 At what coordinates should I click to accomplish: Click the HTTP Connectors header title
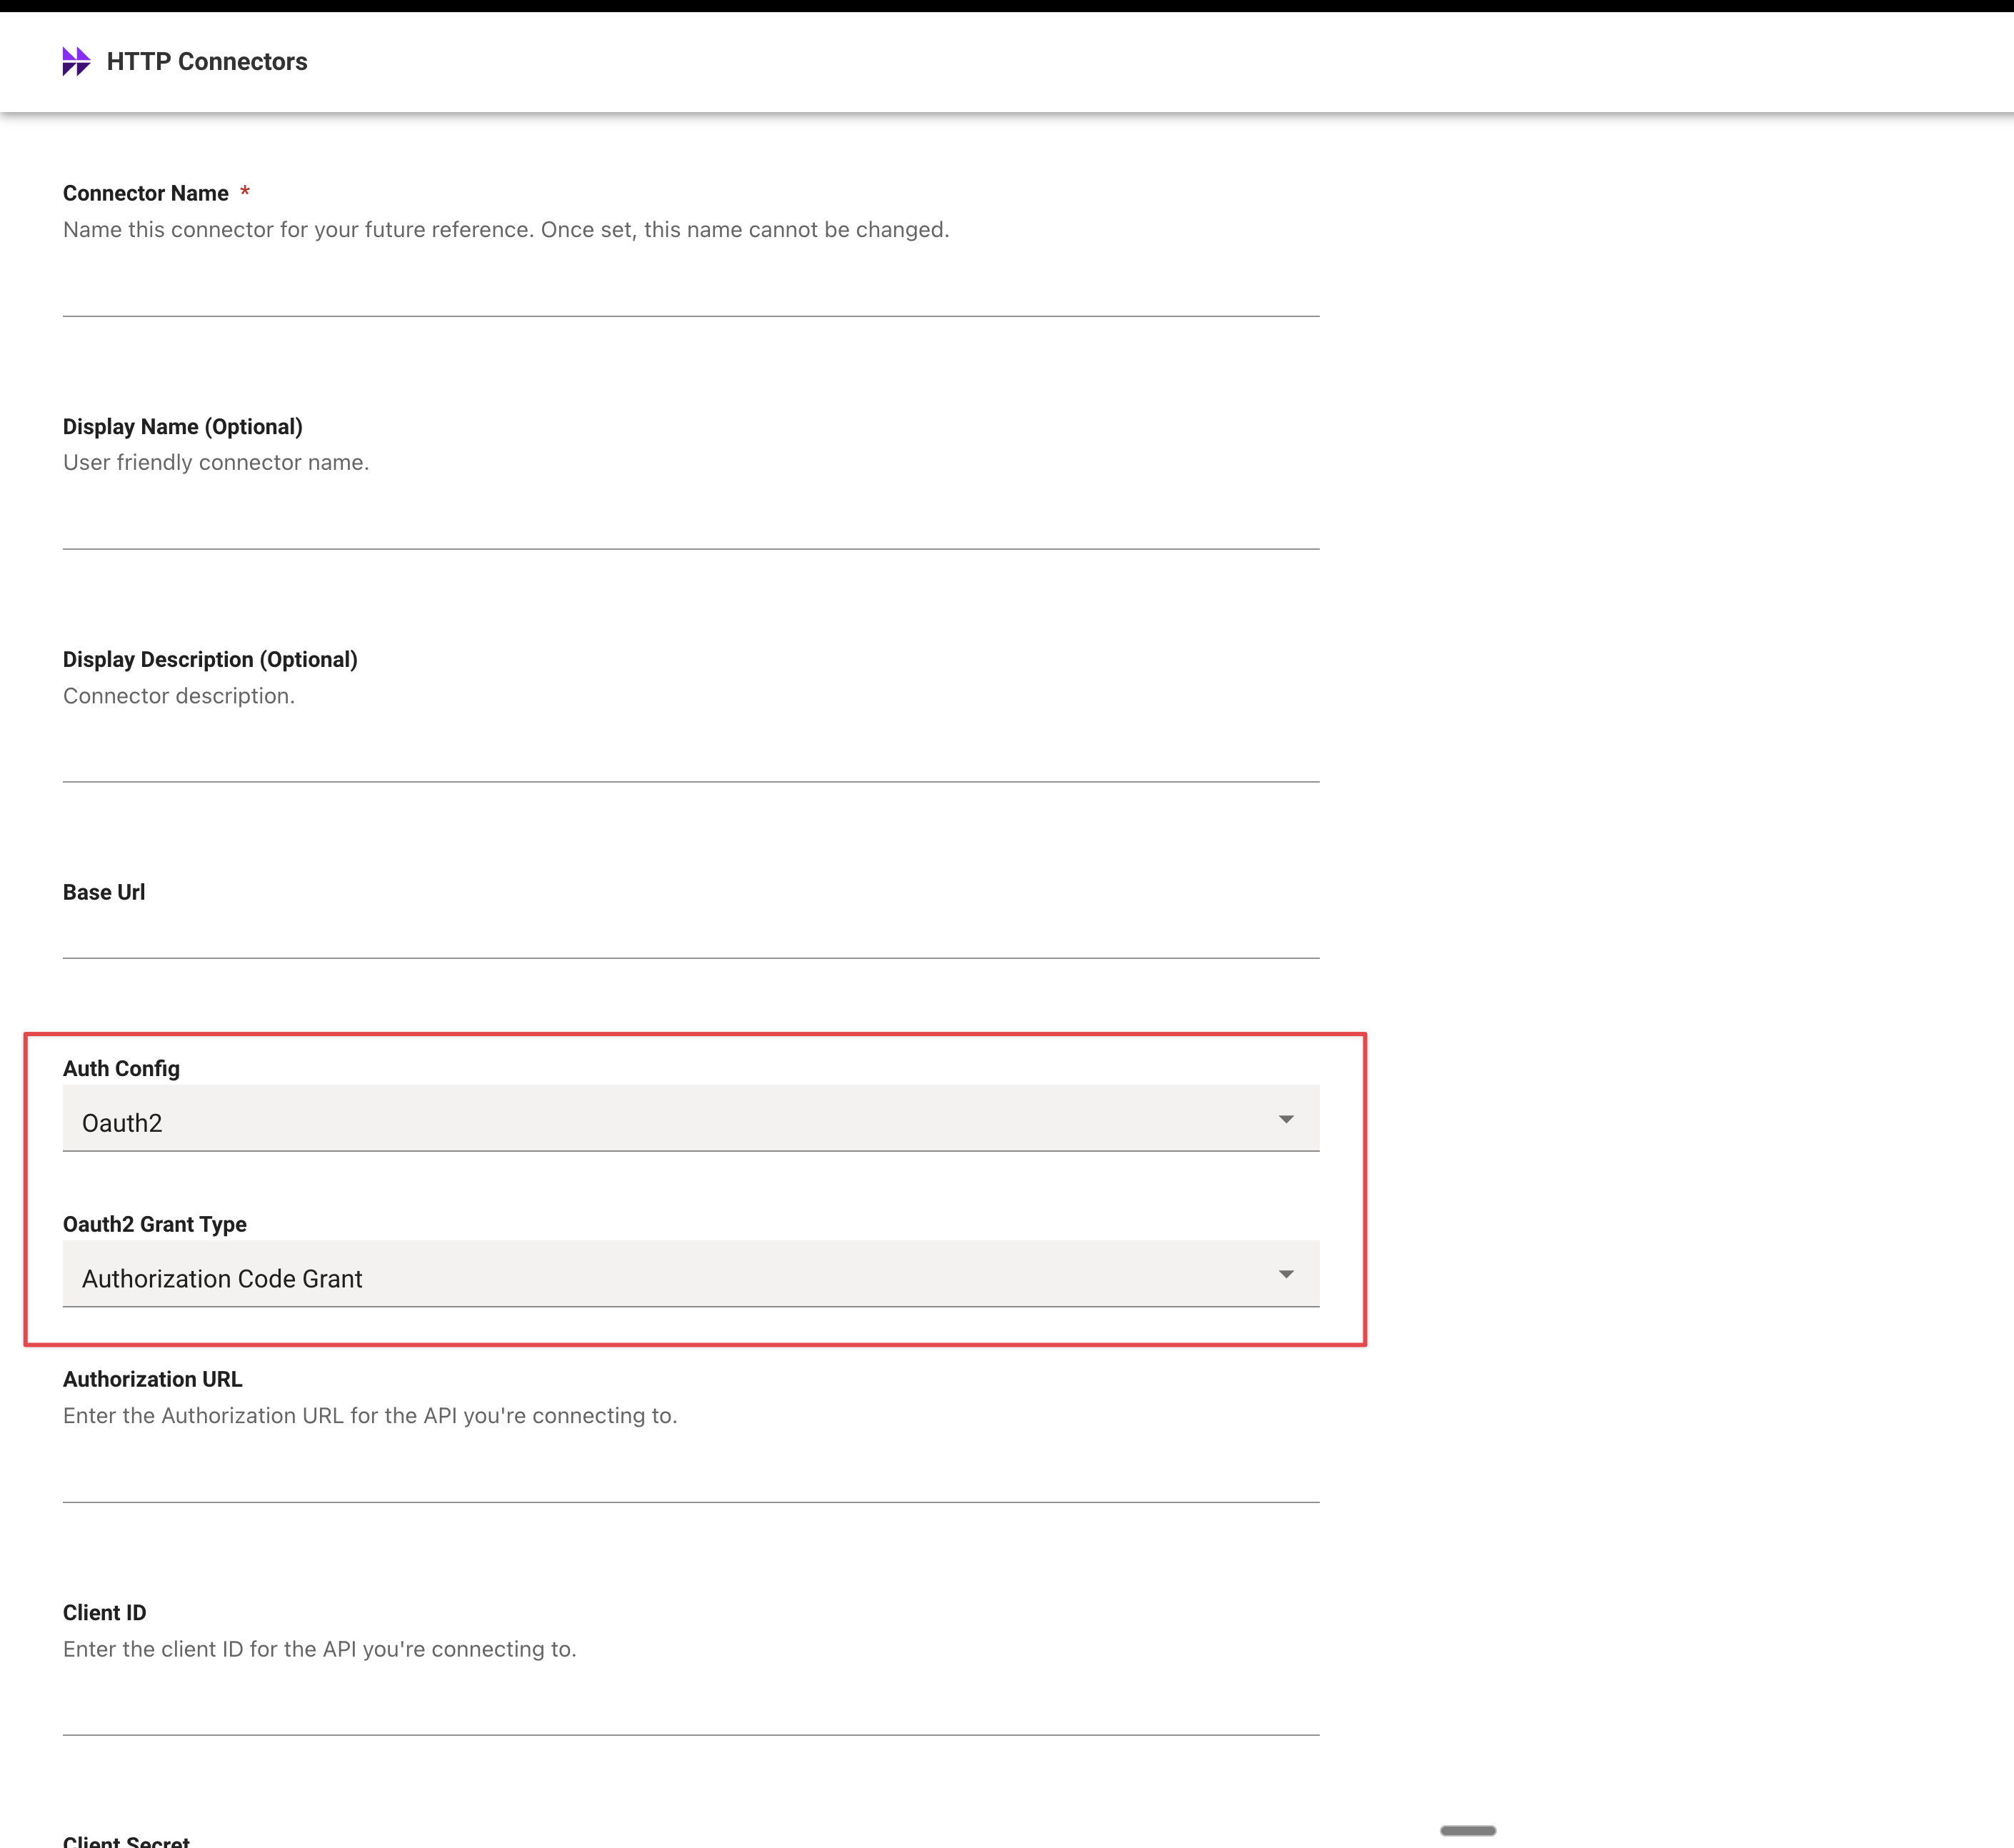pos(207,61)
